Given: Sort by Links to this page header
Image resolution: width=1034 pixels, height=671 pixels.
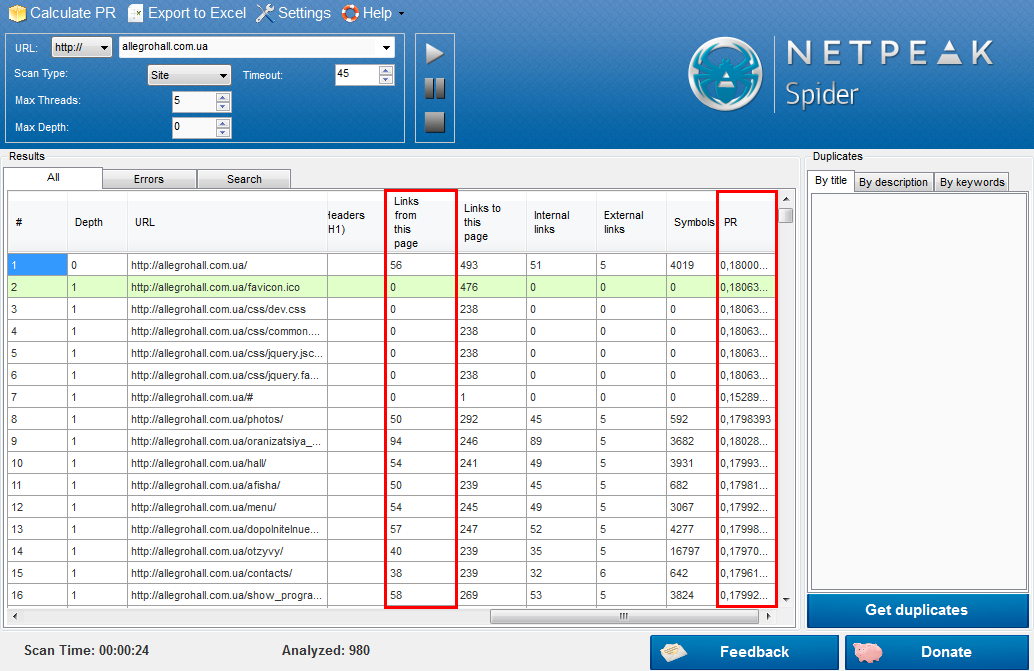Looking at the screenshot, I should pyautogui.click(x=491, y=223).
